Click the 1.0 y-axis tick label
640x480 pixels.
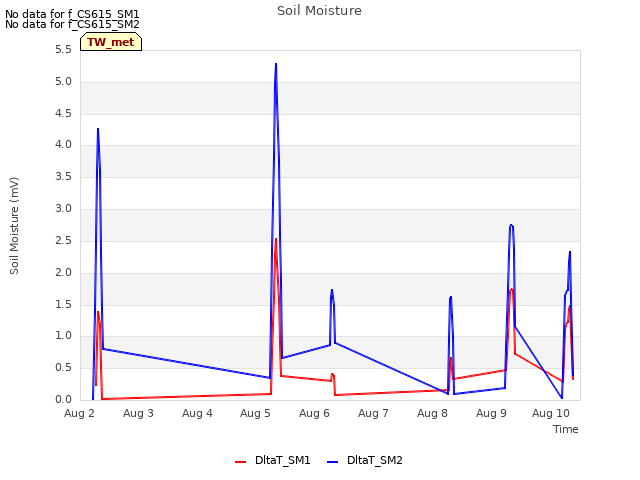(63, 336)
